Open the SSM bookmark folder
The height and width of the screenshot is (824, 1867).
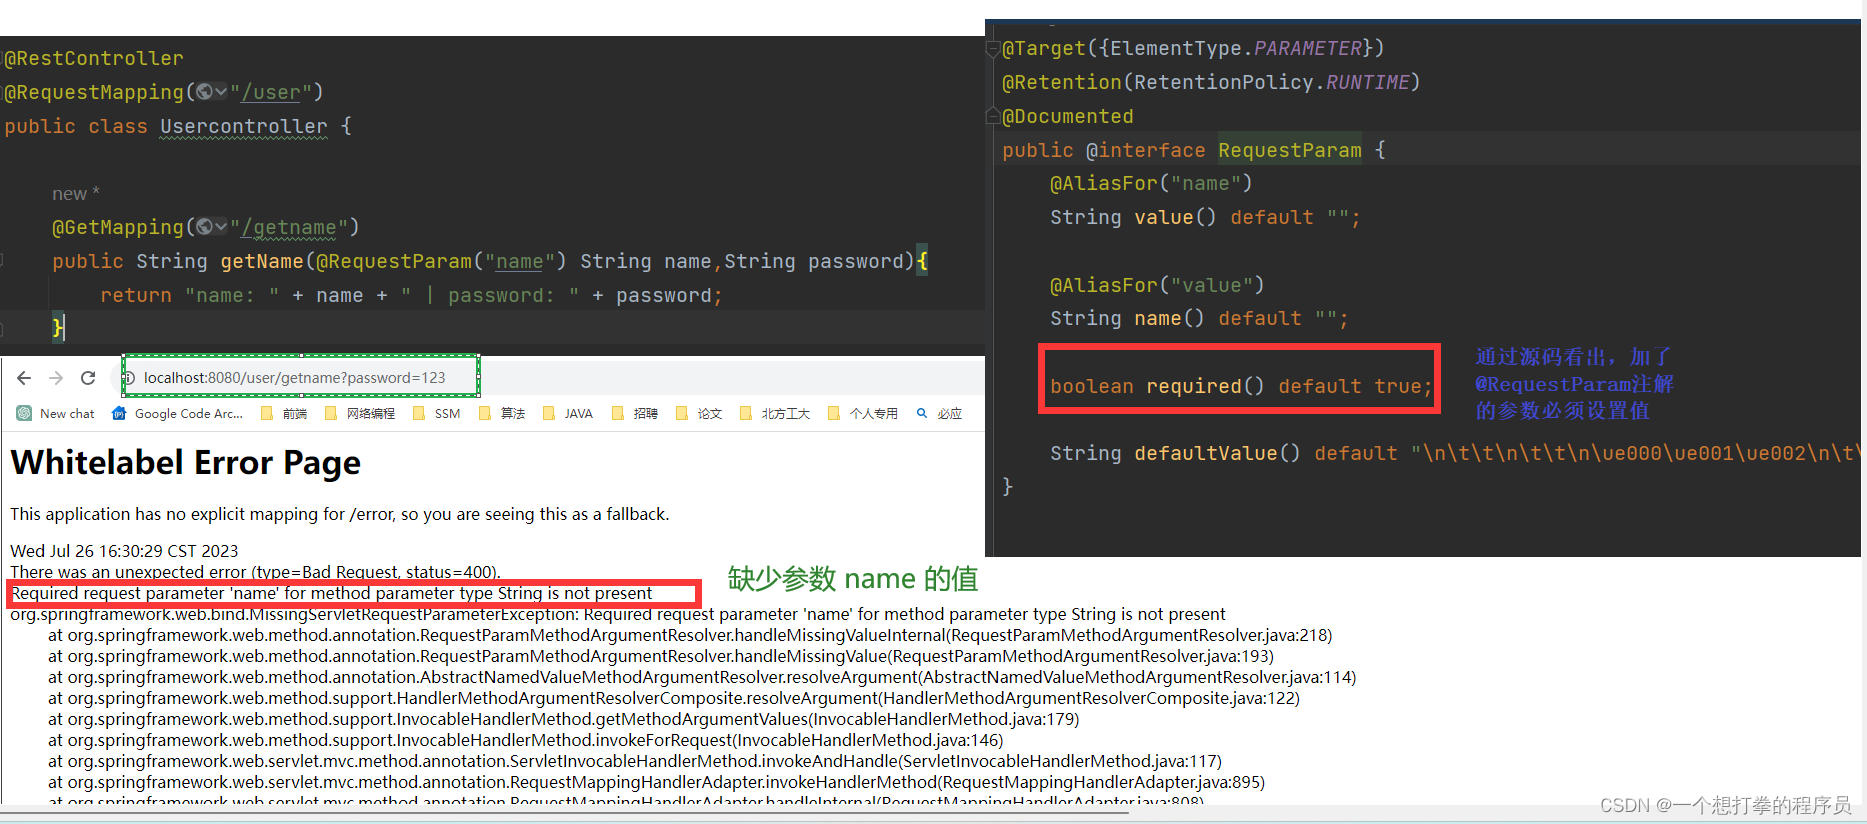coord(436,413)
